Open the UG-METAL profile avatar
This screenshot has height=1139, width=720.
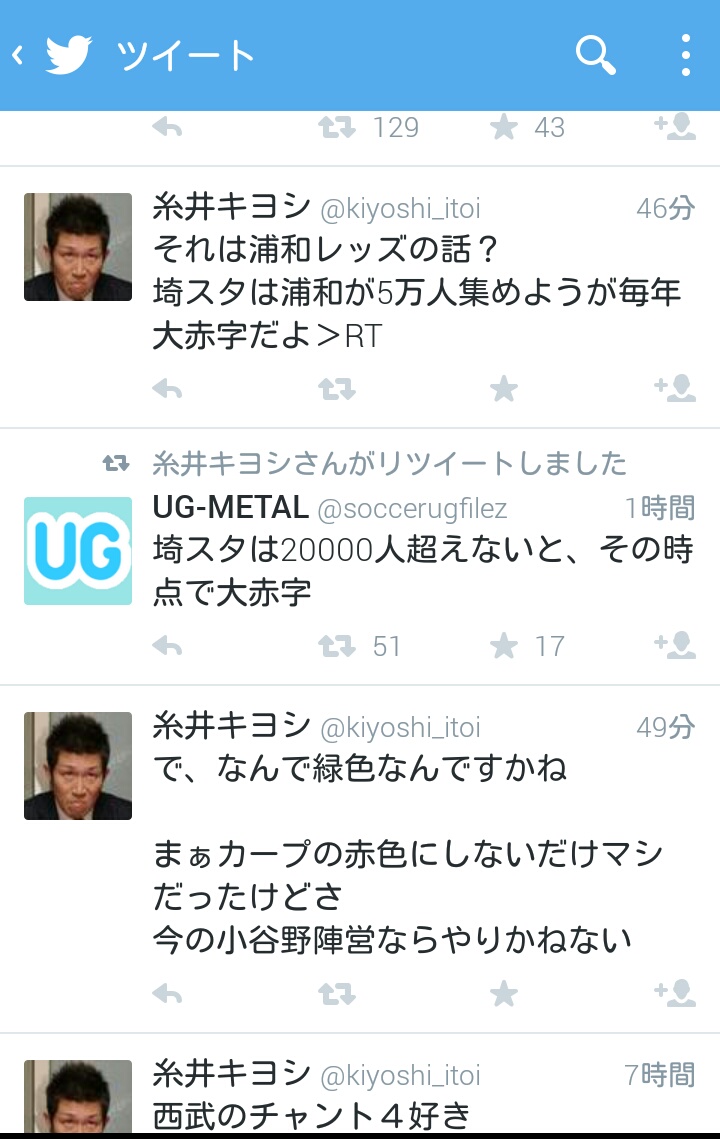pos(78,551)
